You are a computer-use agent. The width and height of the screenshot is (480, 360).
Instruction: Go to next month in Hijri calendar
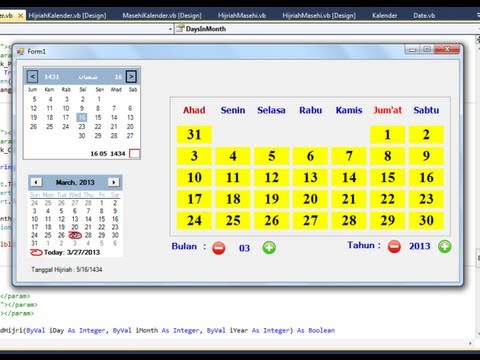coord(131,77)
